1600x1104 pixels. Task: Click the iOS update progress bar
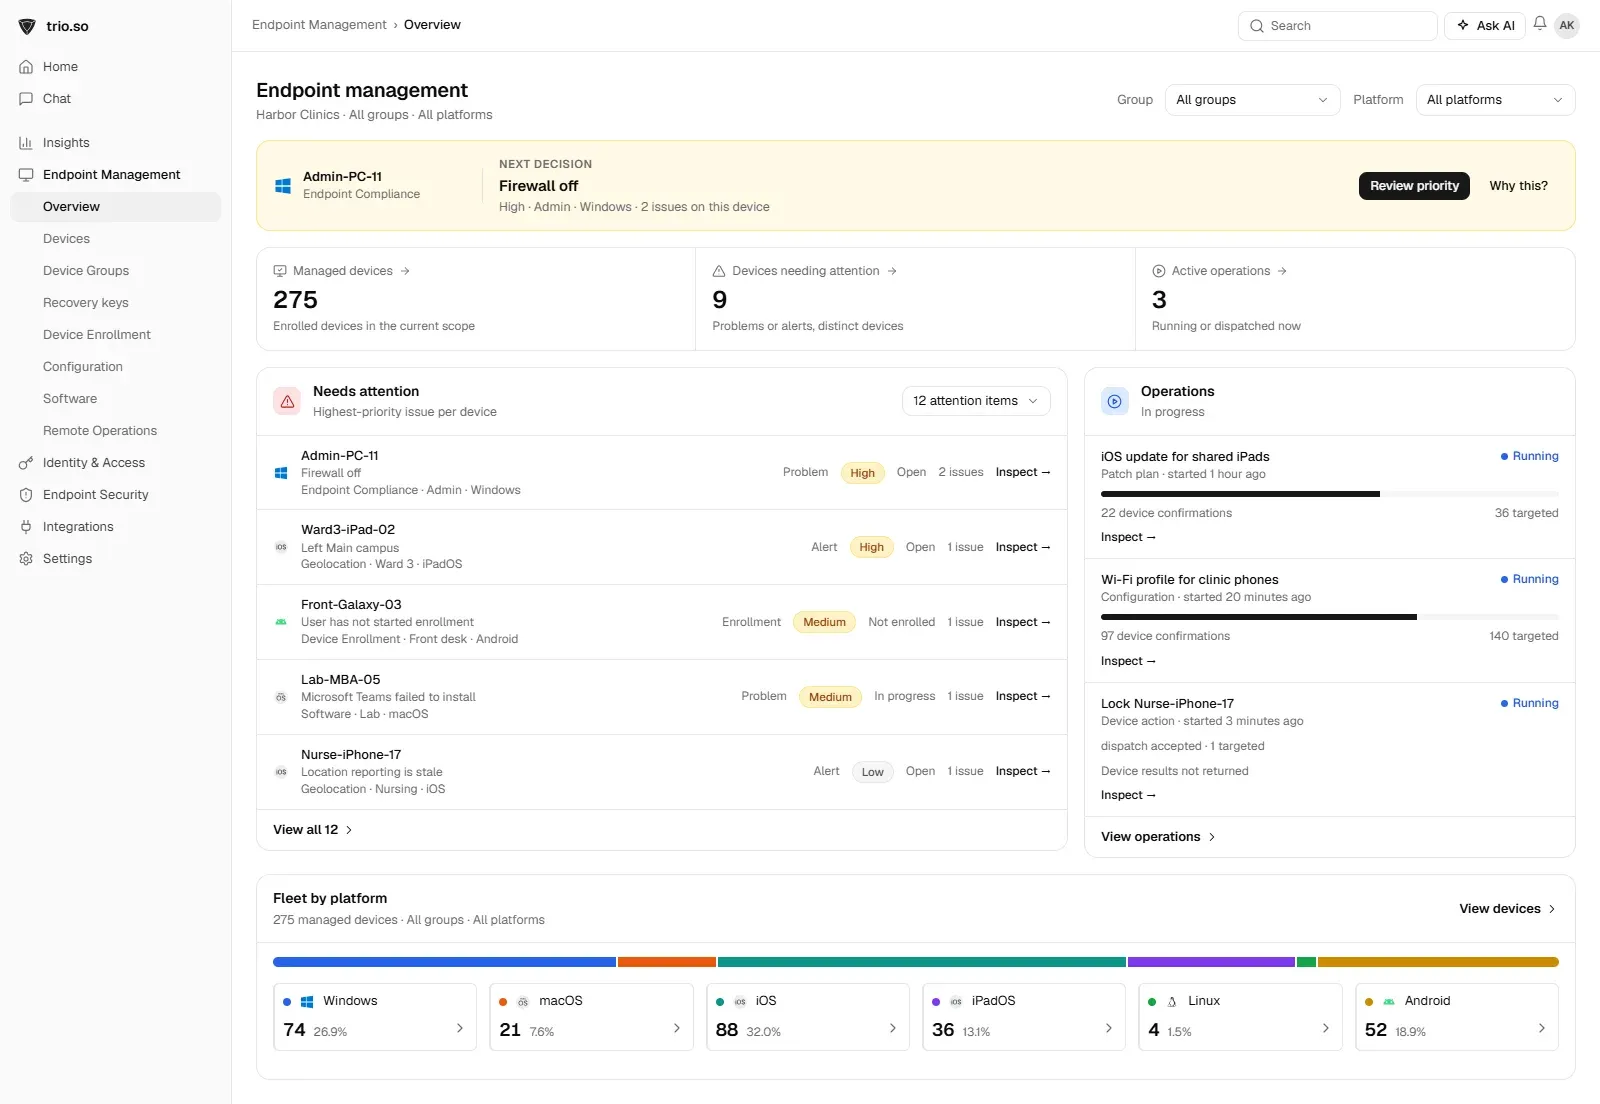[x=1330, y=494]
